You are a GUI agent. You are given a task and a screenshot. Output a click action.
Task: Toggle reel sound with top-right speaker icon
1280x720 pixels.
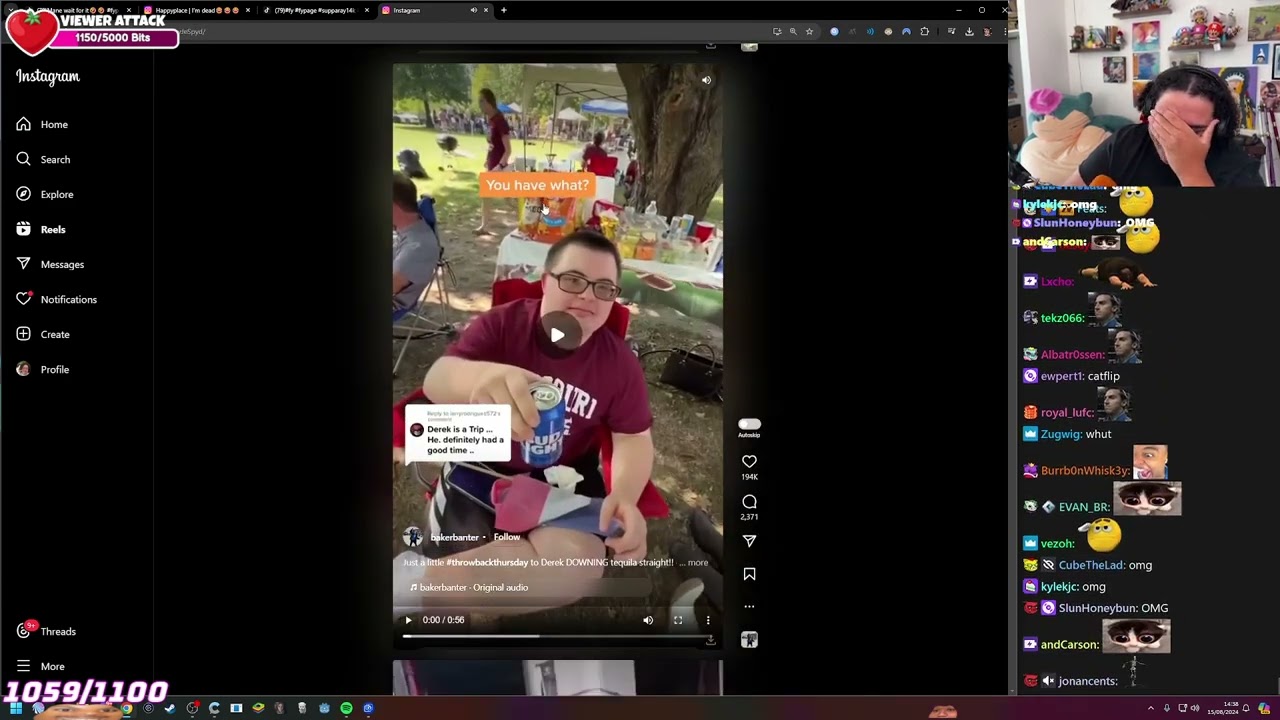[x=706, y=80]
